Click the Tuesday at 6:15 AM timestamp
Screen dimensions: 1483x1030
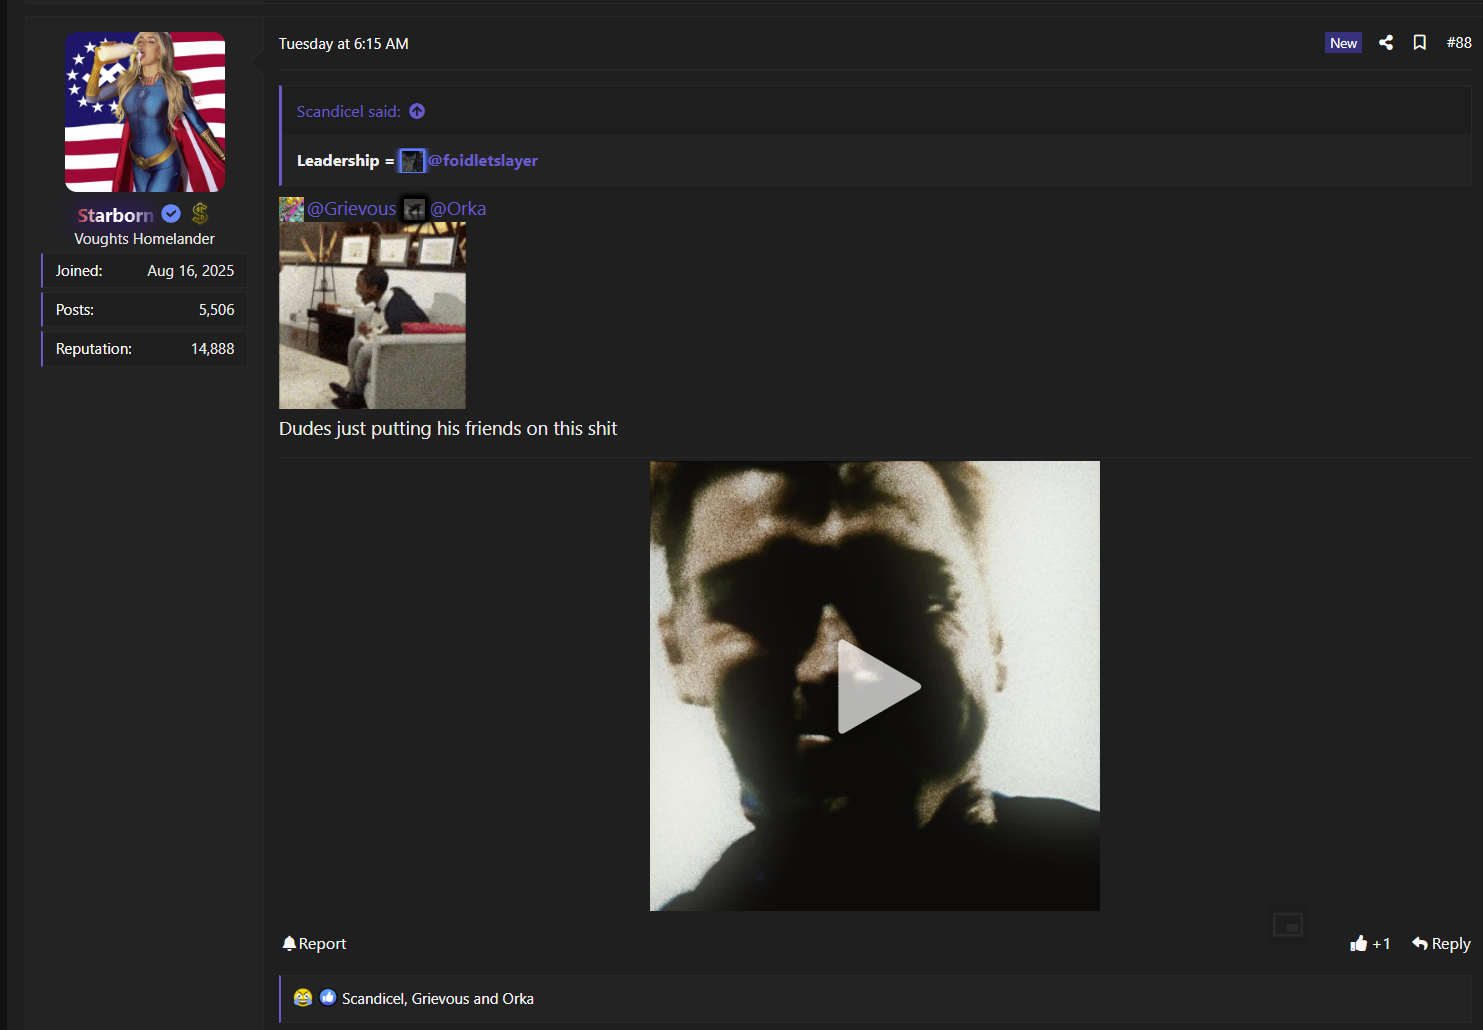(x=343, y=44)
